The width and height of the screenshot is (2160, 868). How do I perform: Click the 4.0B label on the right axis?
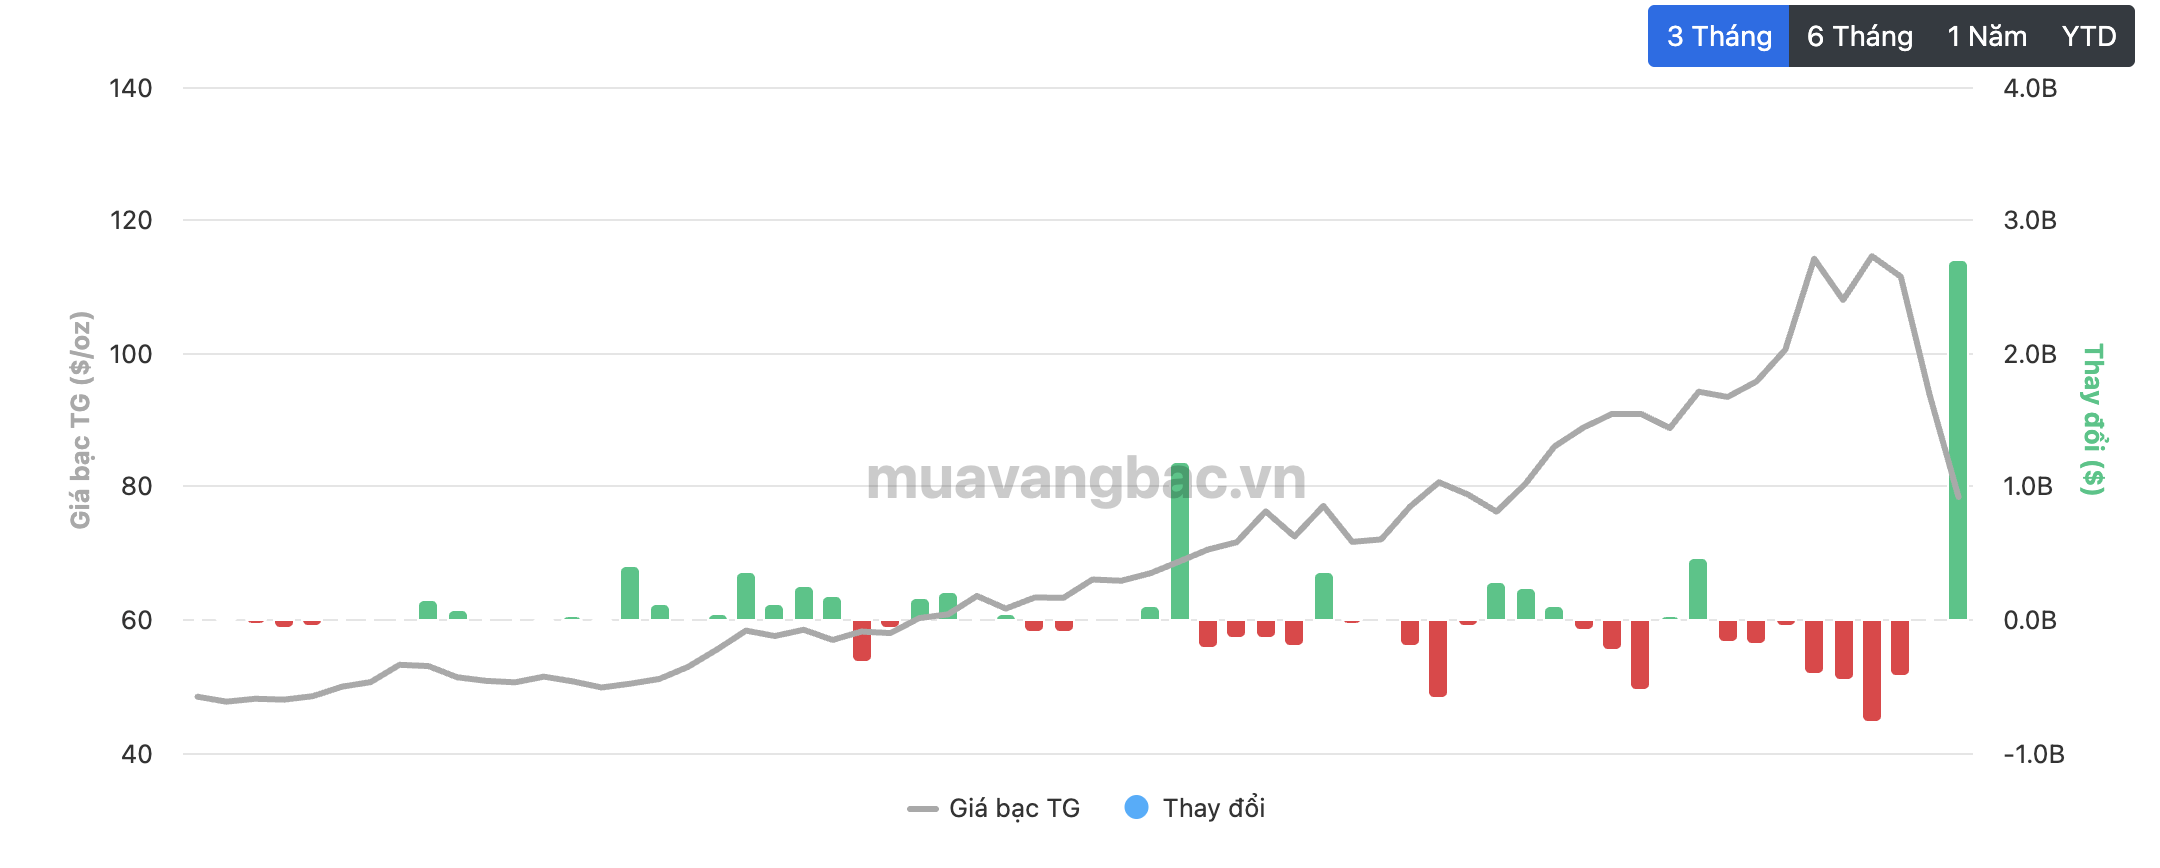(x=2030, y=88)
